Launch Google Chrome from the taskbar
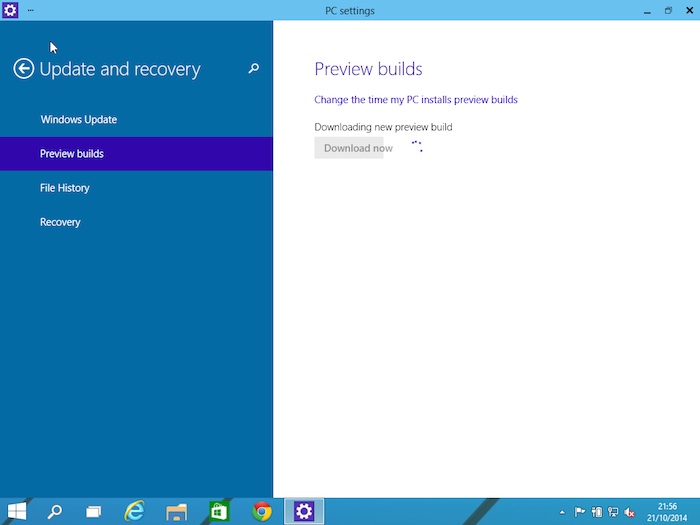This screenshot has height=525, width=700. point(262,511)
